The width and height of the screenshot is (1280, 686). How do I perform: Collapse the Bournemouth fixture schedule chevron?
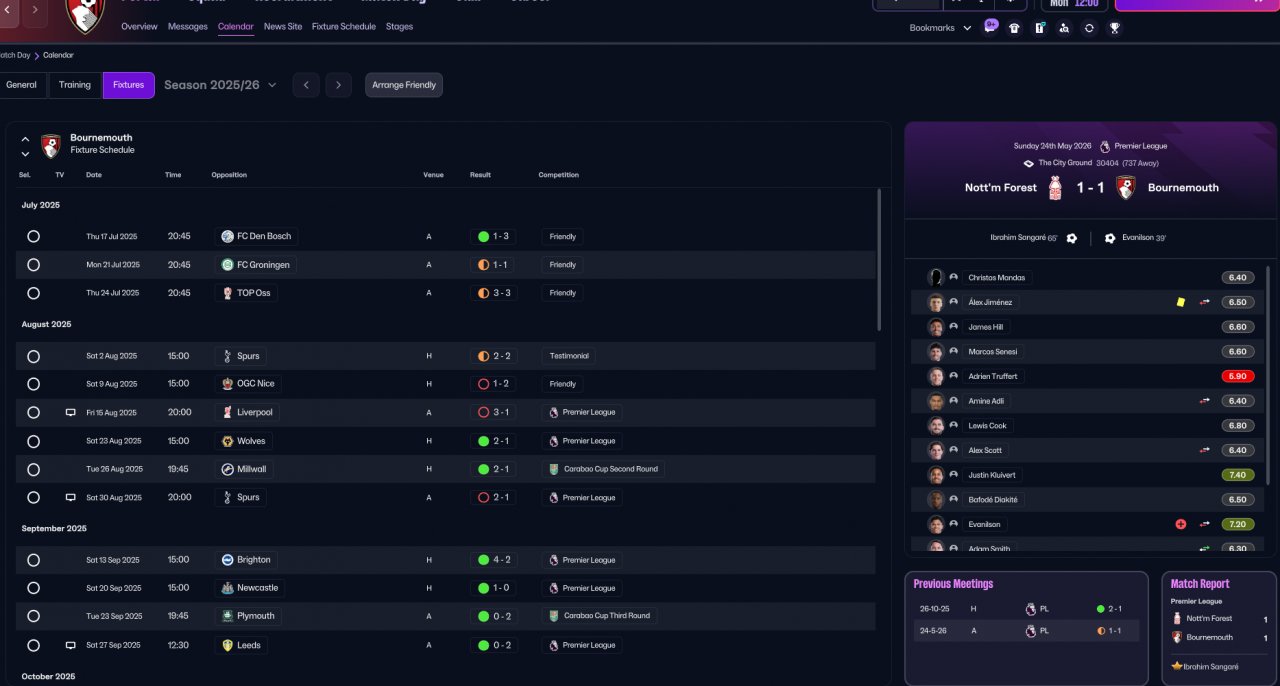coord(25,140)
